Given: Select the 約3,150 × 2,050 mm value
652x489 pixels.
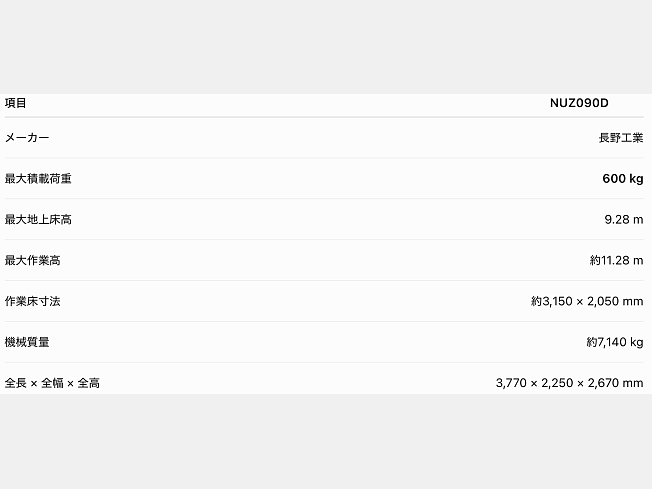Looking at the screenshot, I should coord(587,301).
